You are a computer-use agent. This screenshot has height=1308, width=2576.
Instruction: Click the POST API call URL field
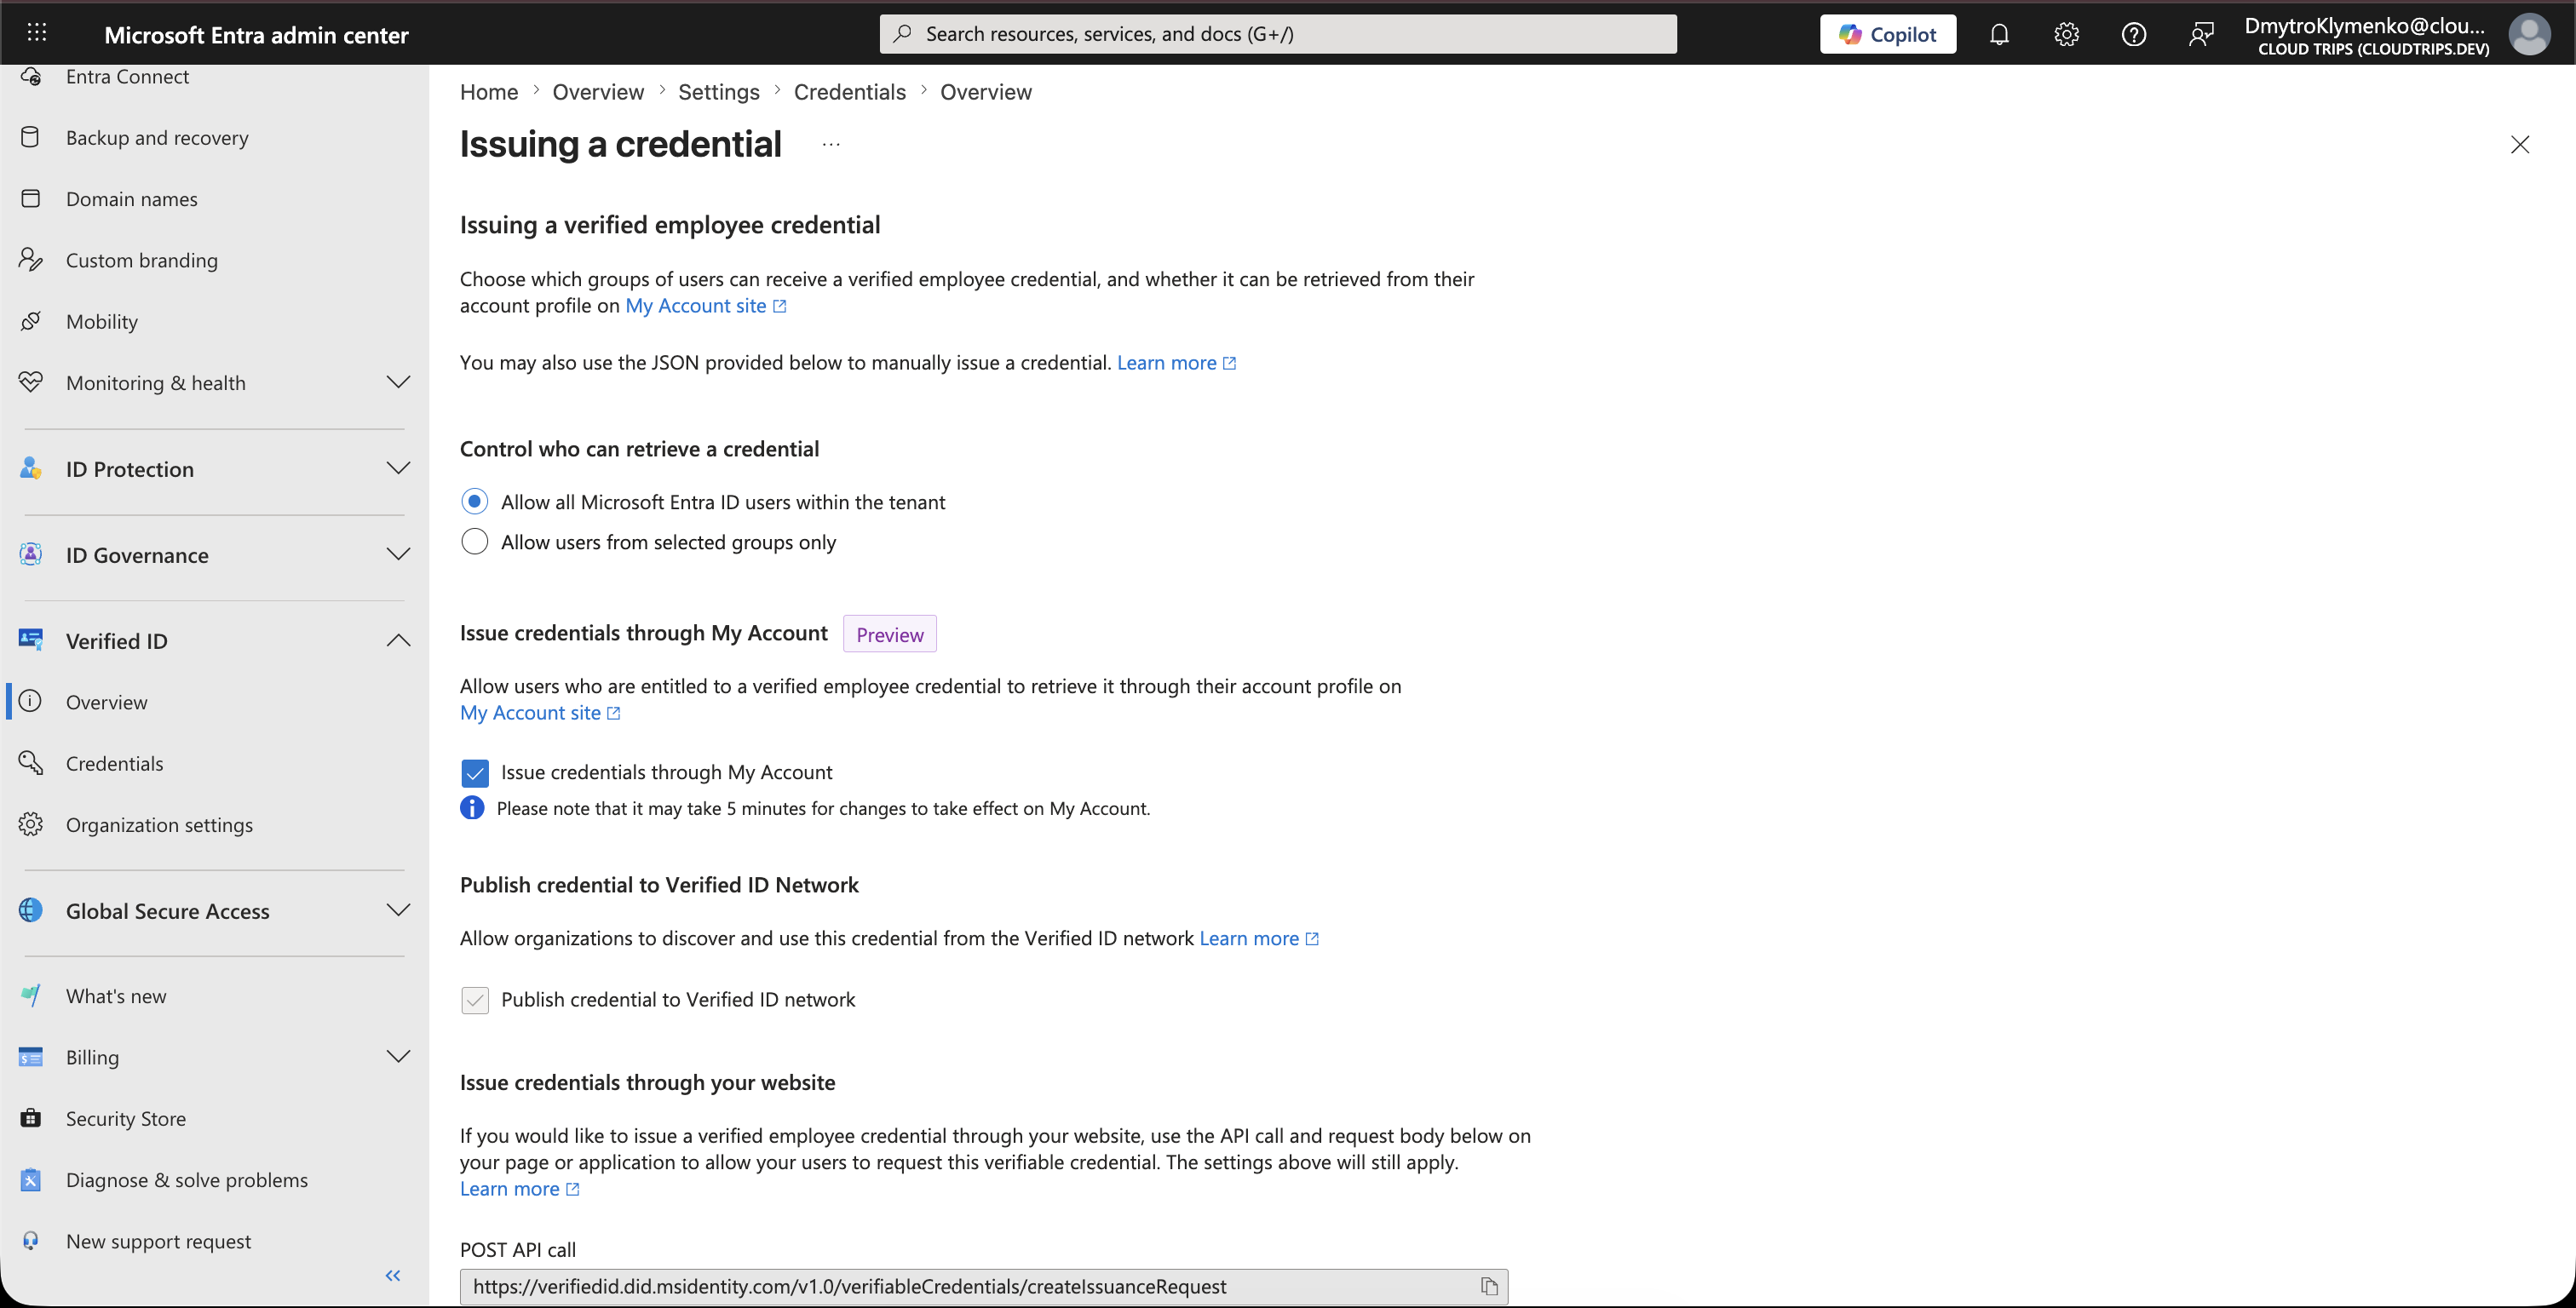click(984, 1286)
